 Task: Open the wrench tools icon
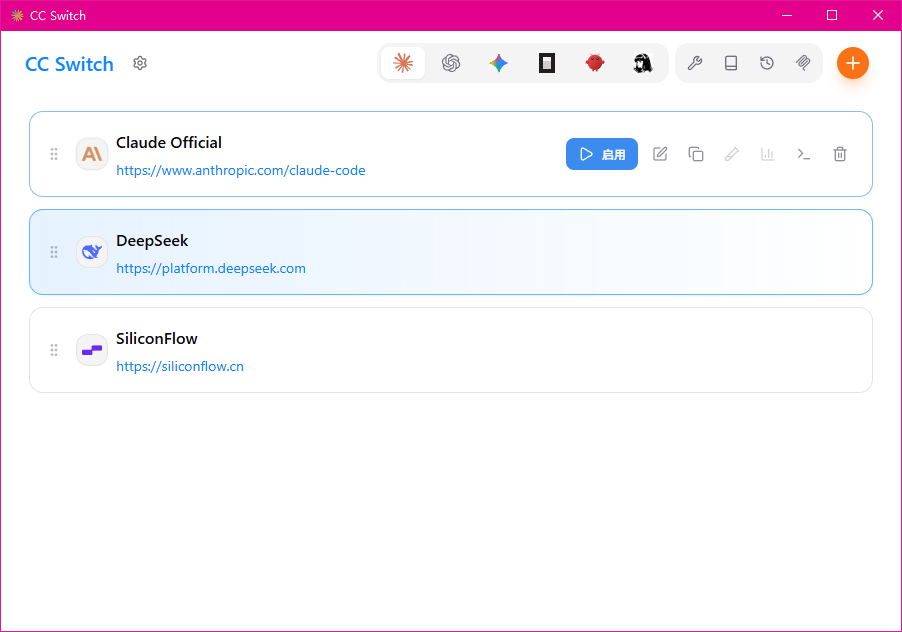tap(695, 63)
